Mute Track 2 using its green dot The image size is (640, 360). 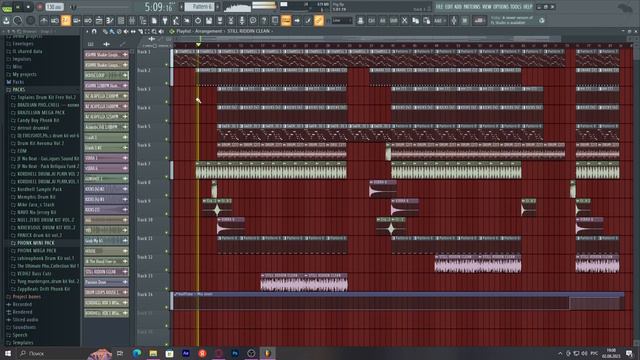[x=167, y=83]
